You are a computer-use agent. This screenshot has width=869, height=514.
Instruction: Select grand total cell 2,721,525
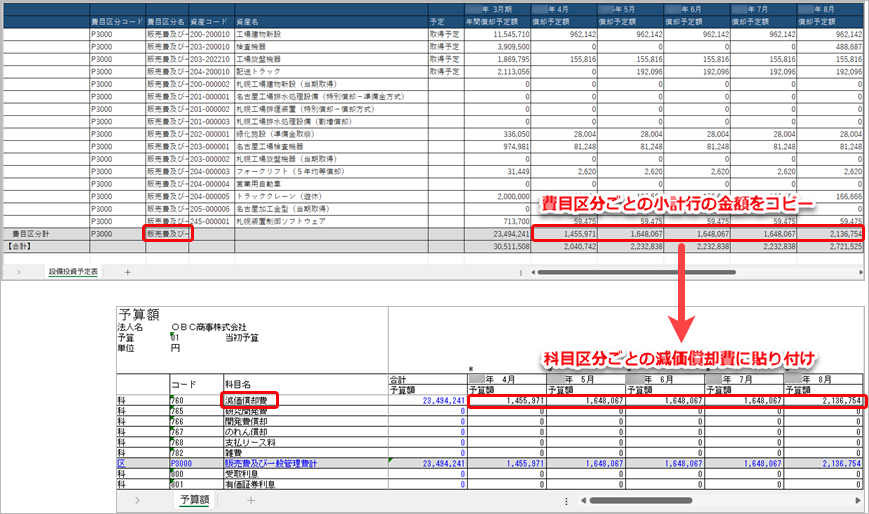830,246
